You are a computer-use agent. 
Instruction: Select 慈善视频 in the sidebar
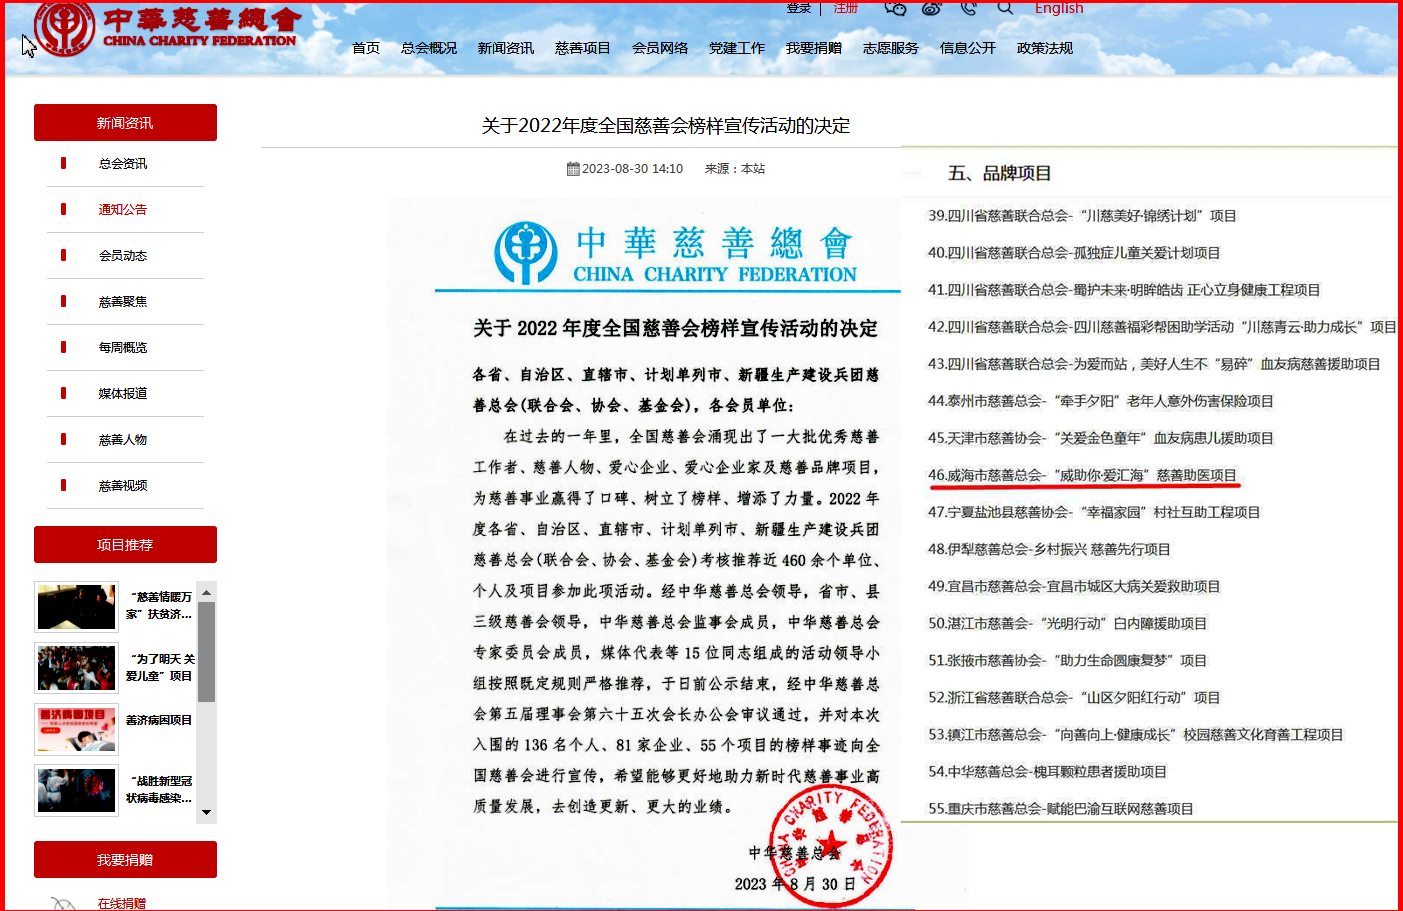[x=123, y=486]
